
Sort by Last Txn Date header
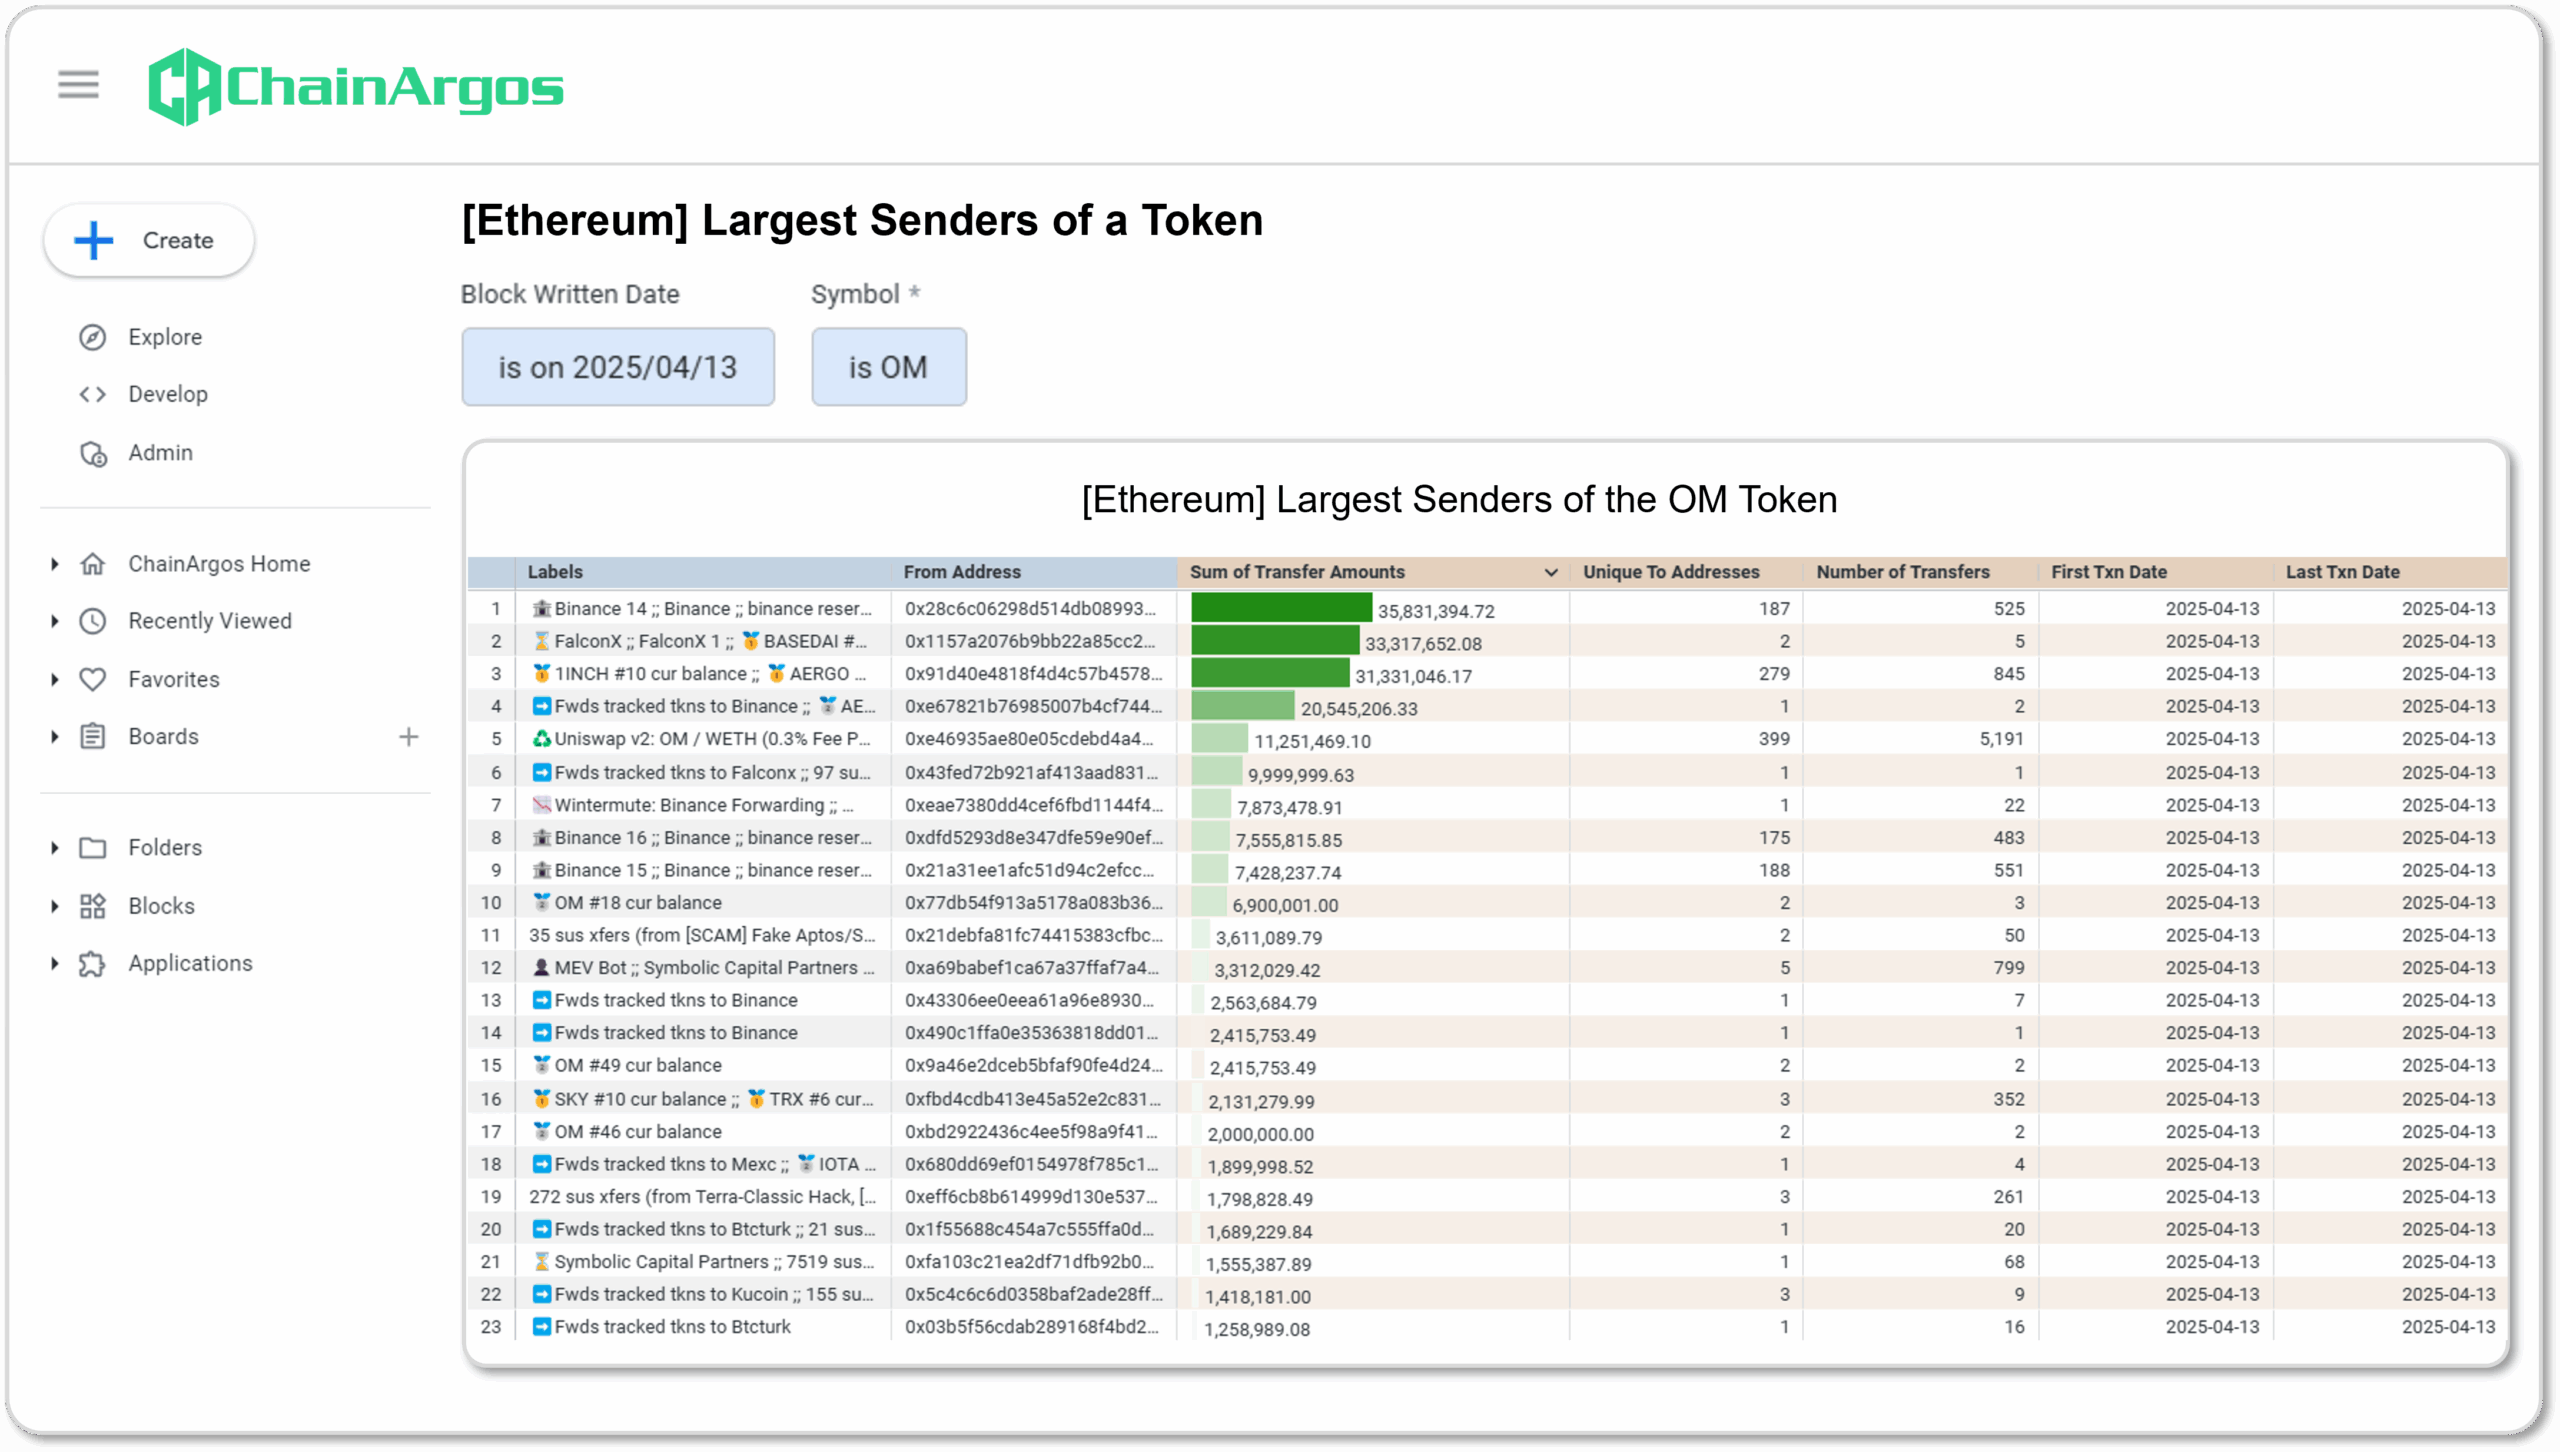[x=2342, y=572]
